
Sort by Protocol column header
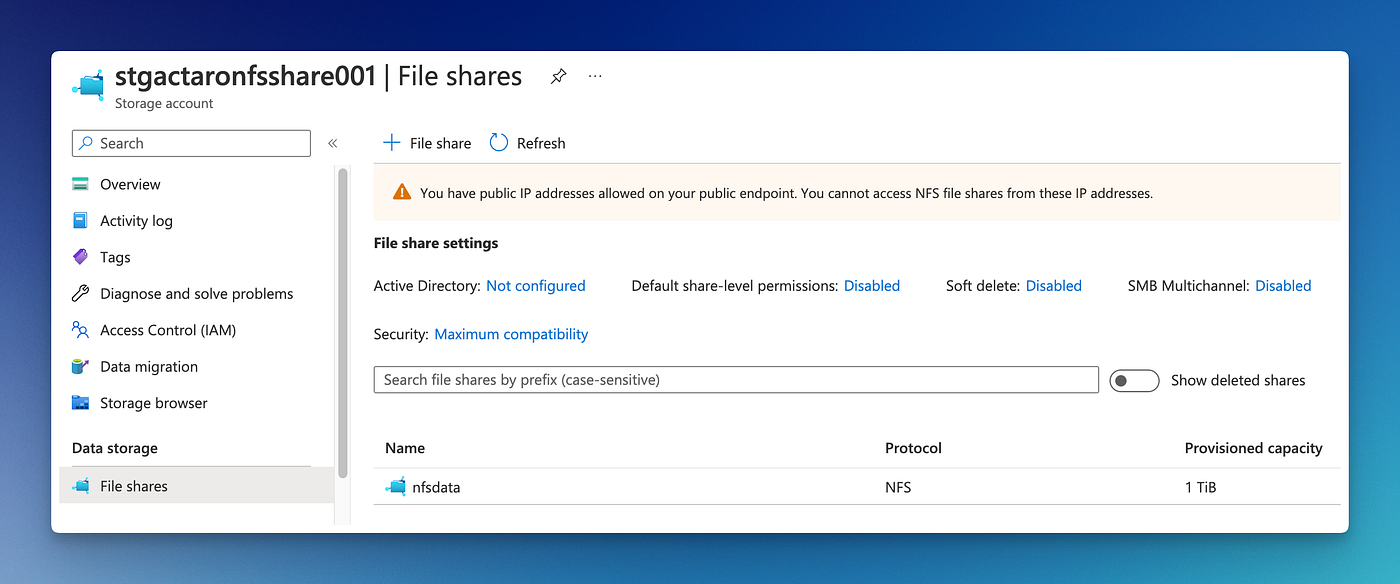pos(913,448)
